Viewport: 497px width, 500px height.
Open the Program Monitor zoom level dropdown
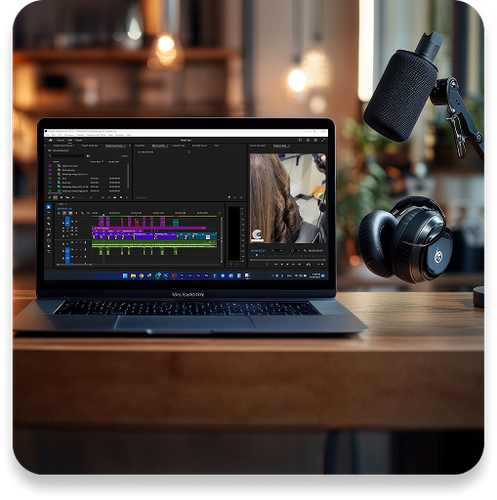click(277, 250)
